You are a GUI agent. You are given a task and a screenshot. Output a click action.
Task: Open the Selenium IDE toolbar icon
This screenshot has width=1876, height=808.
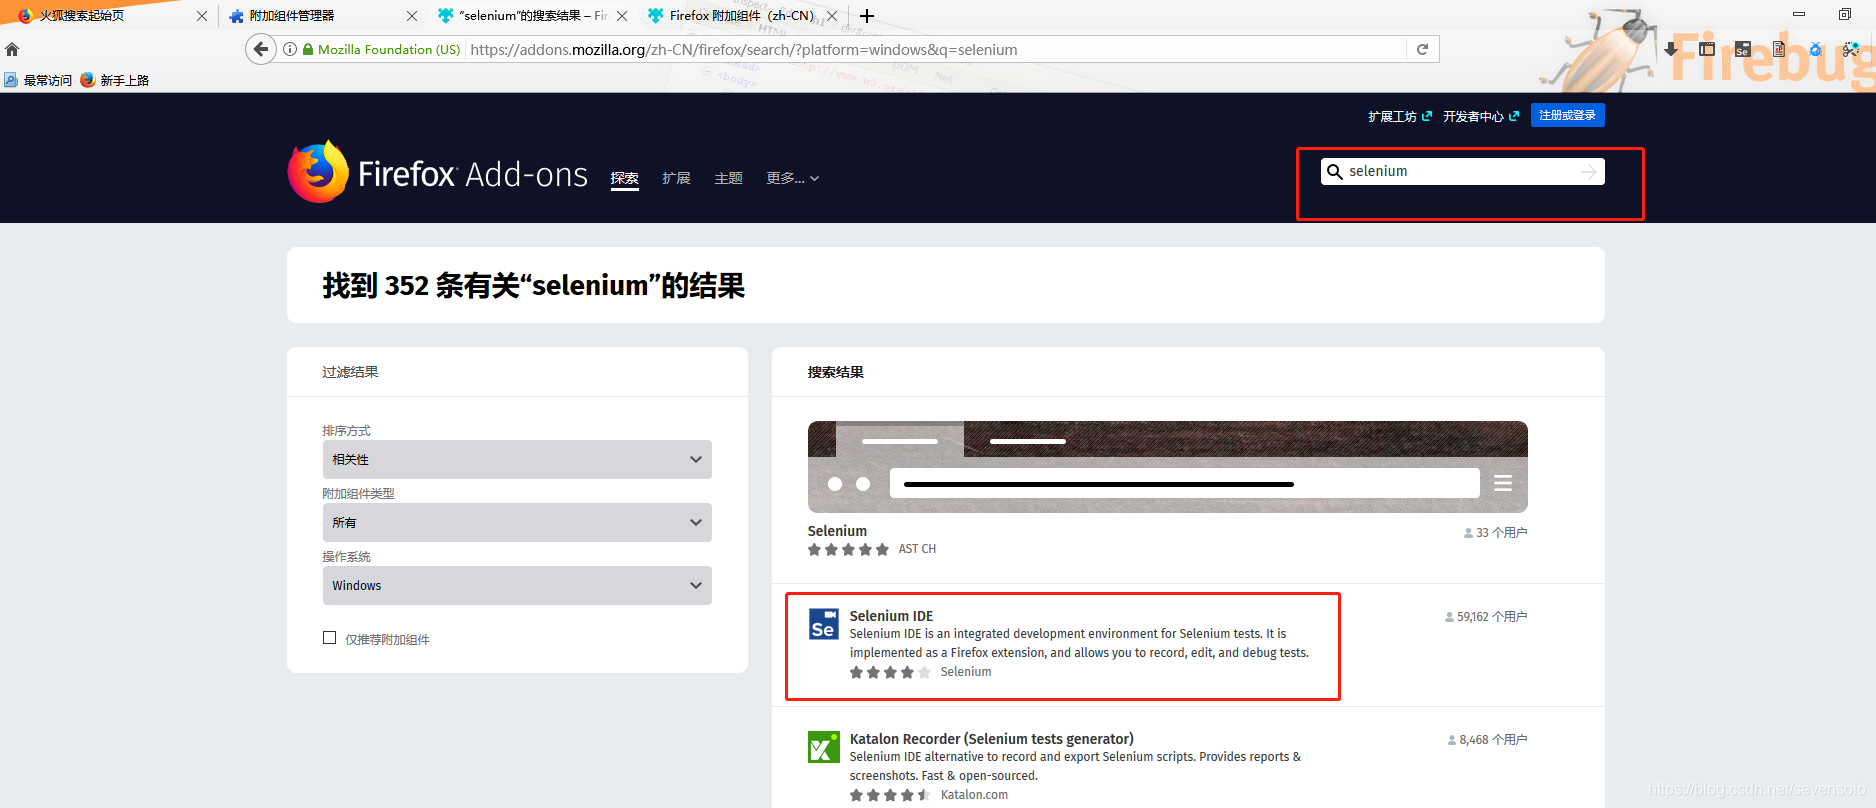click(x=1742, y=49)
